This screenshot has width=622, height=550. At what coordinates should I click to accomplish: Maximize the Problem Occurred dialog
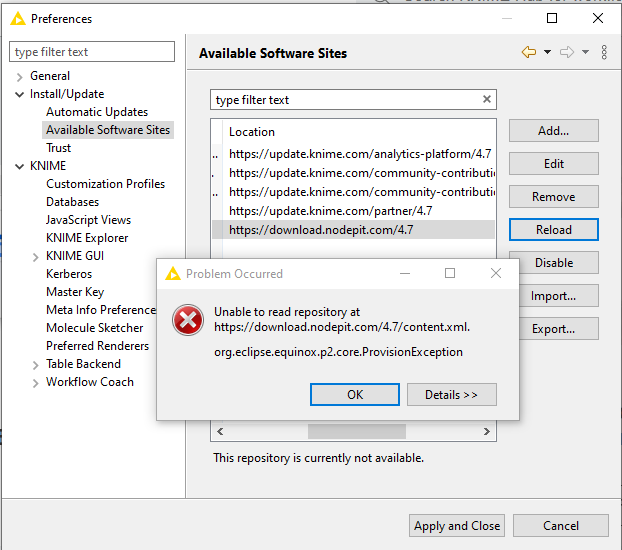tap(450, 273)
